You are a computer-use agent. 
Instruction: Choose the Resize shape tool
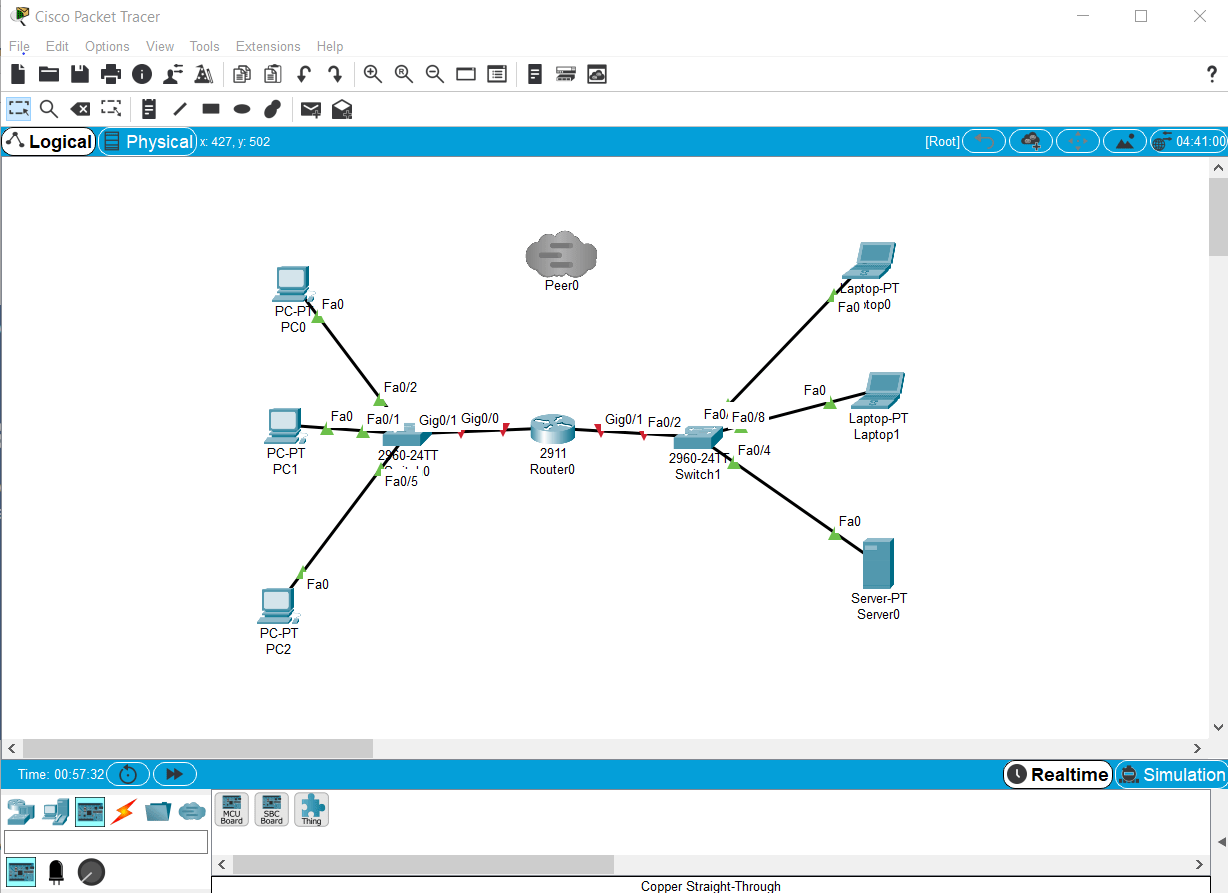111,108
